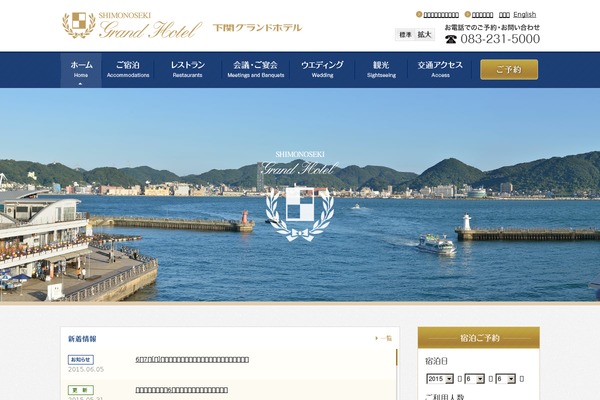This screenshot has width=600, height=400.
Task: Open the news item dated 2015.06.05
Action: (x=192, y=360)
